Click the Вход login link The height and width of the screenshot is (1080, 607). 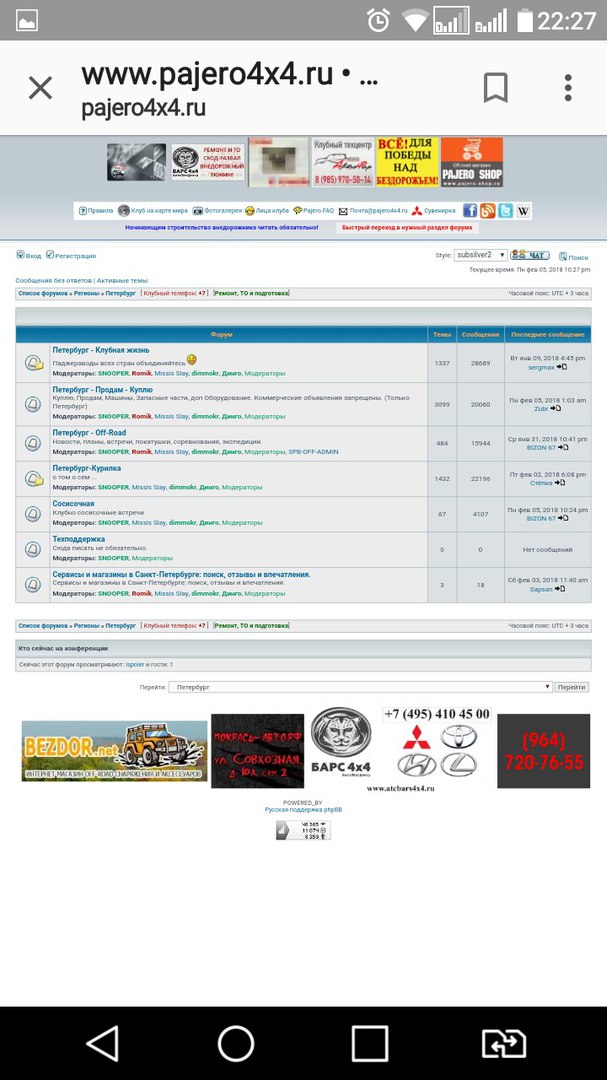click(x=32, y=256)
